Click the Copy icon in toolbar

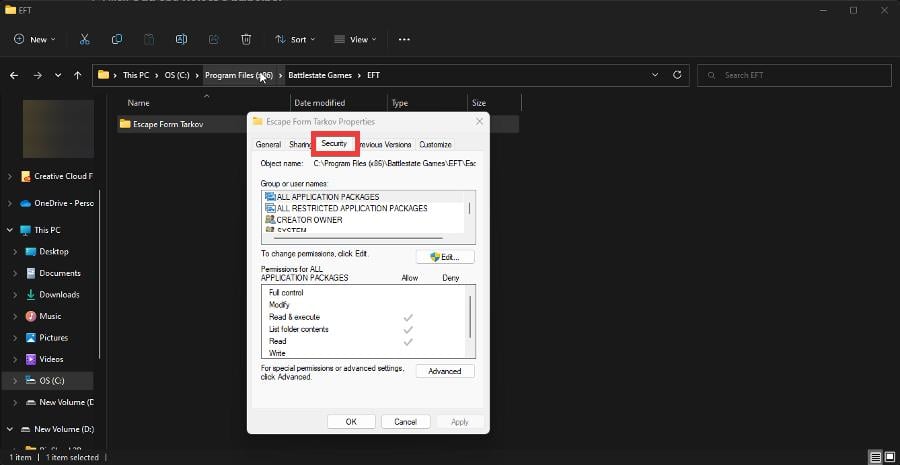[x=117, y=39]
